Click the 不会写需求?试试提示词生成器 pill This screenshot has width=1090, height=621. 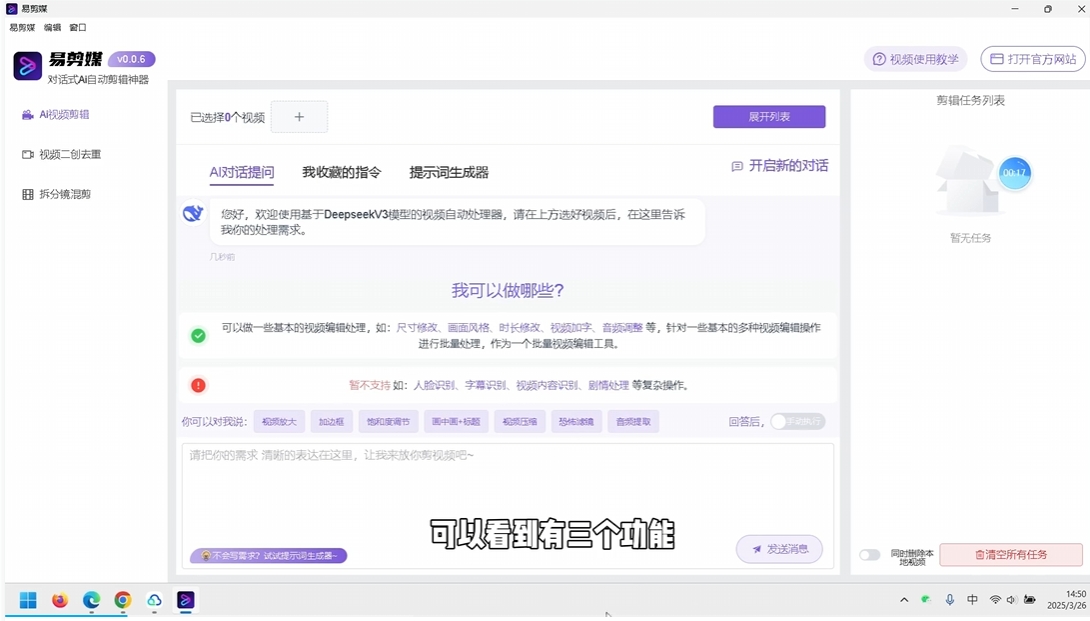268,556
